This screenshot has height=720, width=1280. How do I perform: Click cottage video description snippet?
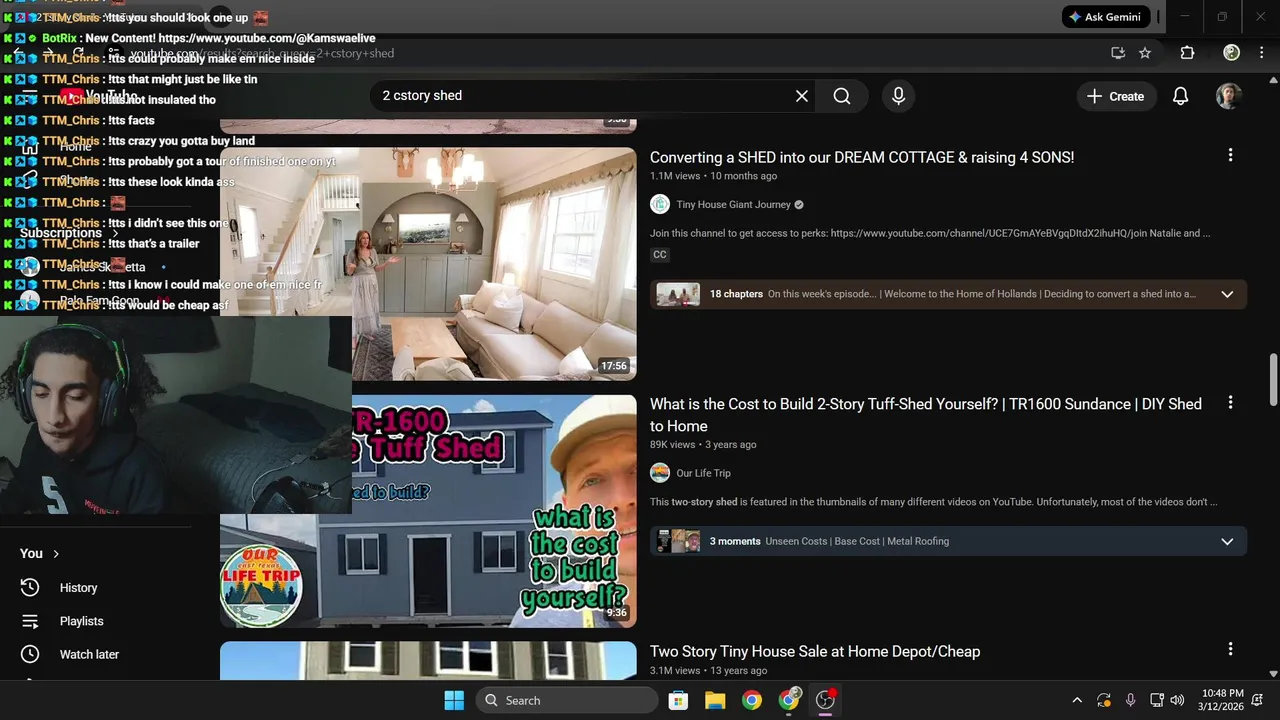point(930,233)
